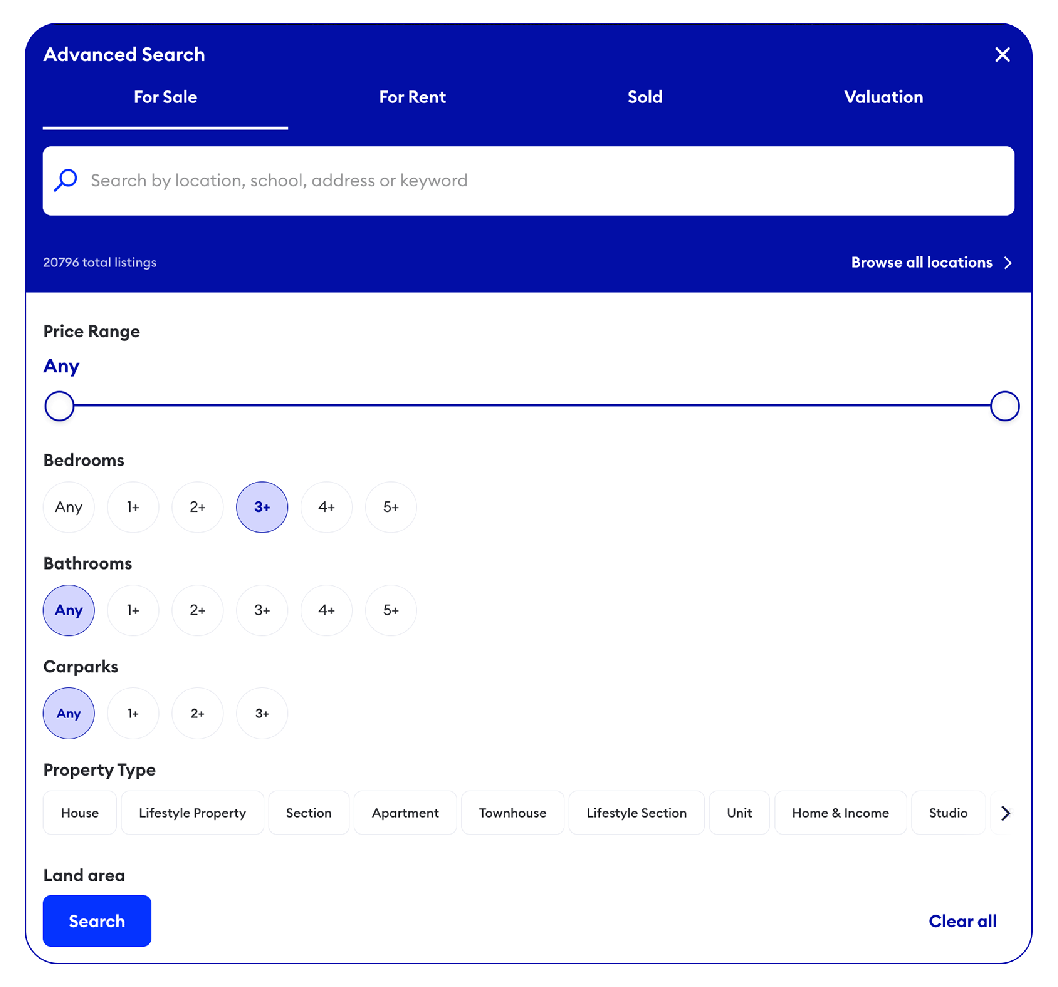
Task: Switch to the Sold tab
Action: [x=644, y=97]
